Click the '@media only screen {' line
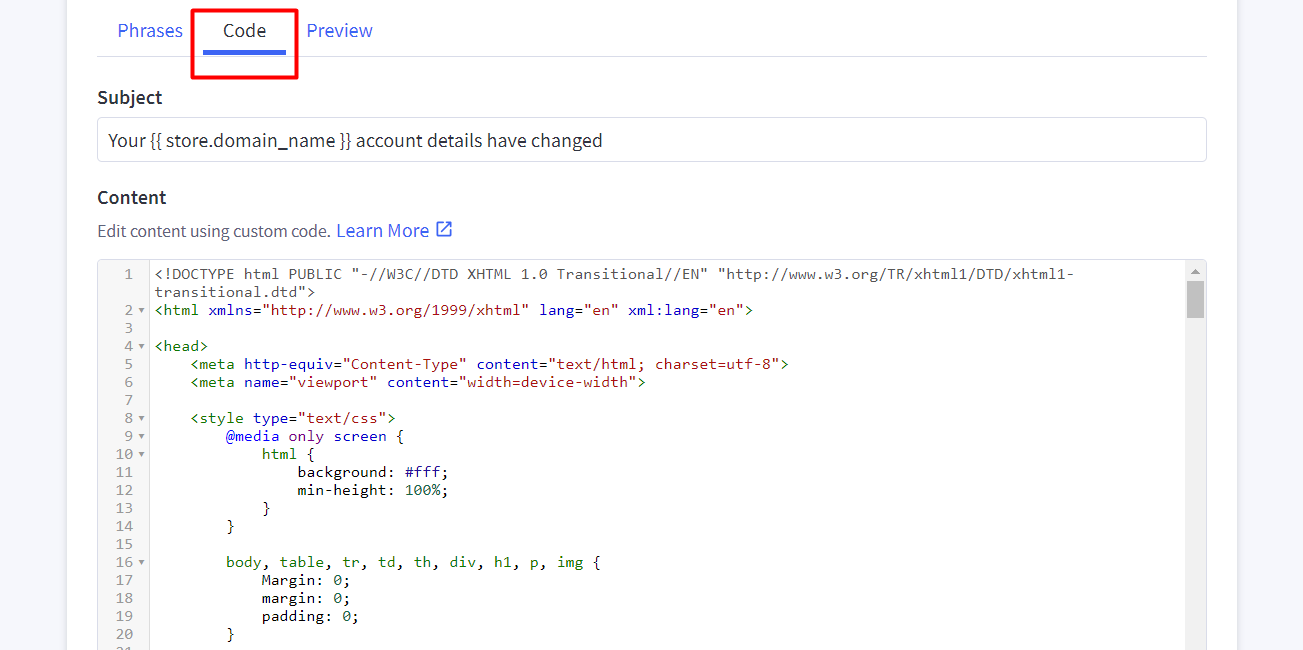Screen dimensions: 1303x650 point(315,436)
